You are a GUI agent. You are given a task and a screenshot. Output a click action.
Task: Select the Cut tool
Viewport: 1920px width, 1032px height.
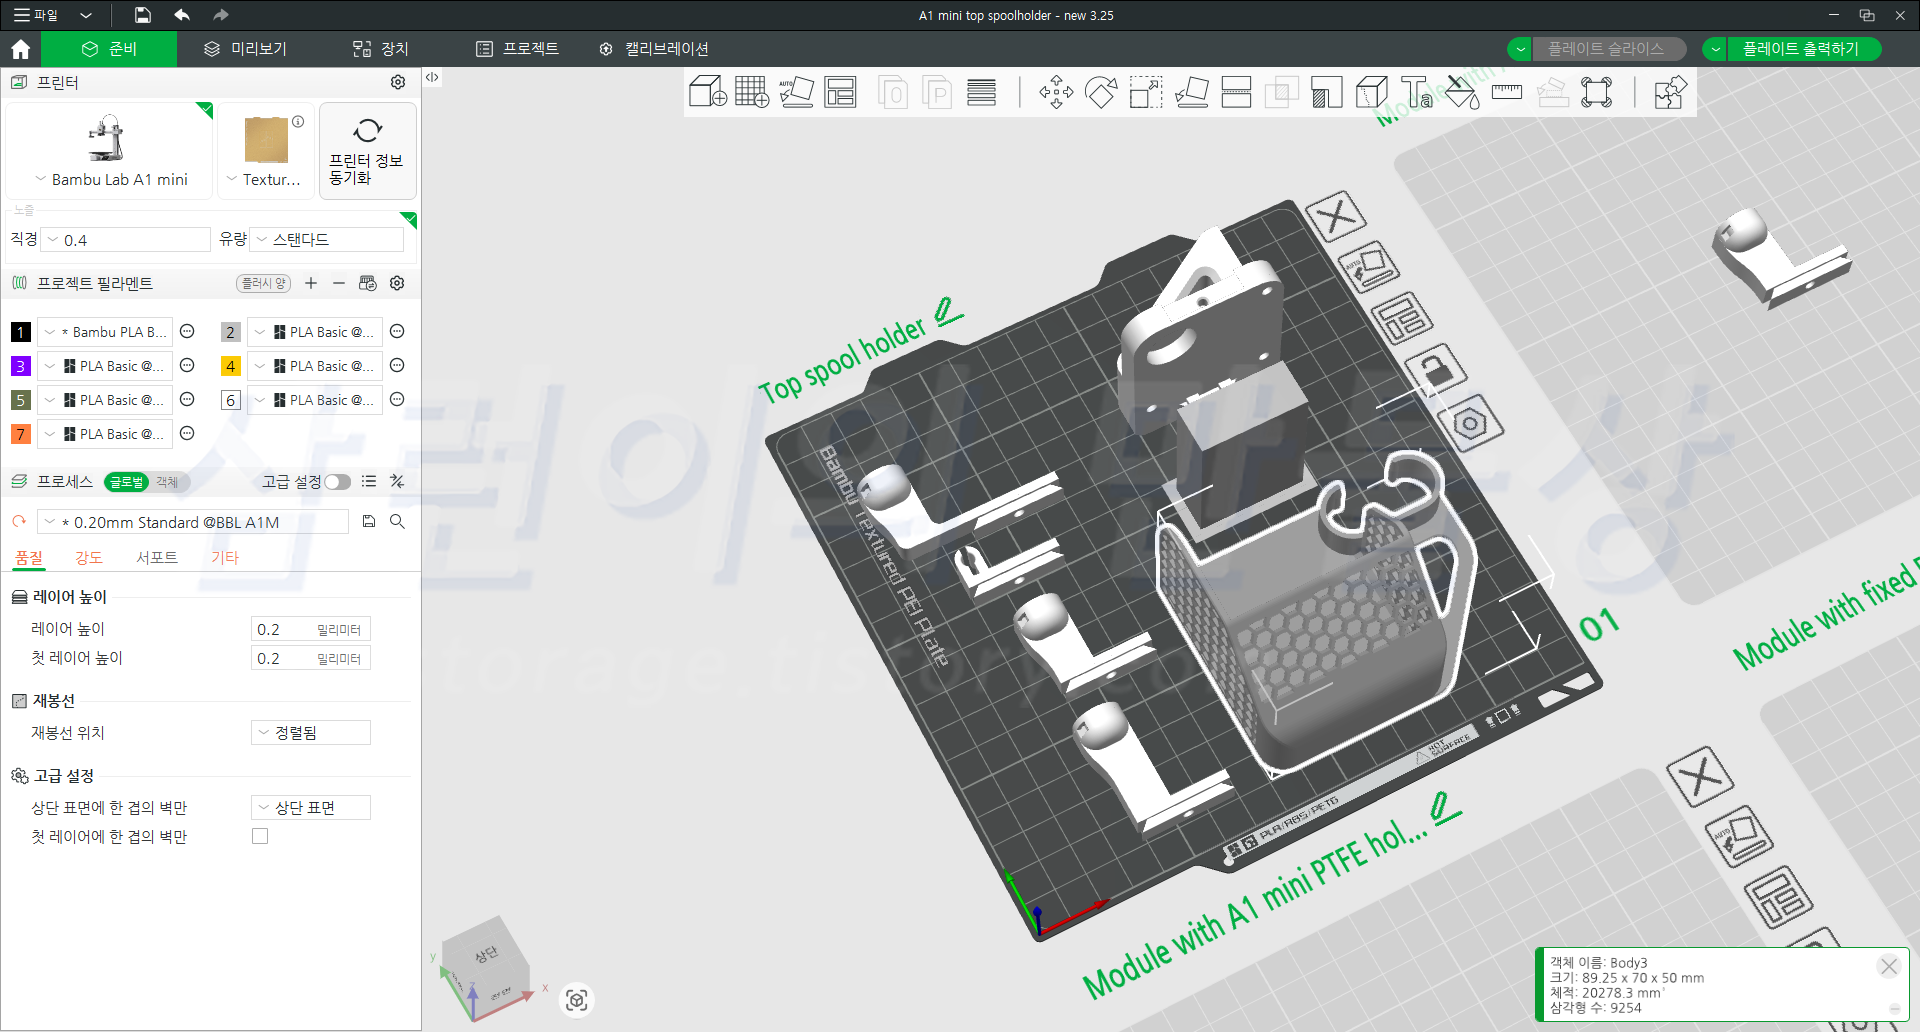[1236, 93]
